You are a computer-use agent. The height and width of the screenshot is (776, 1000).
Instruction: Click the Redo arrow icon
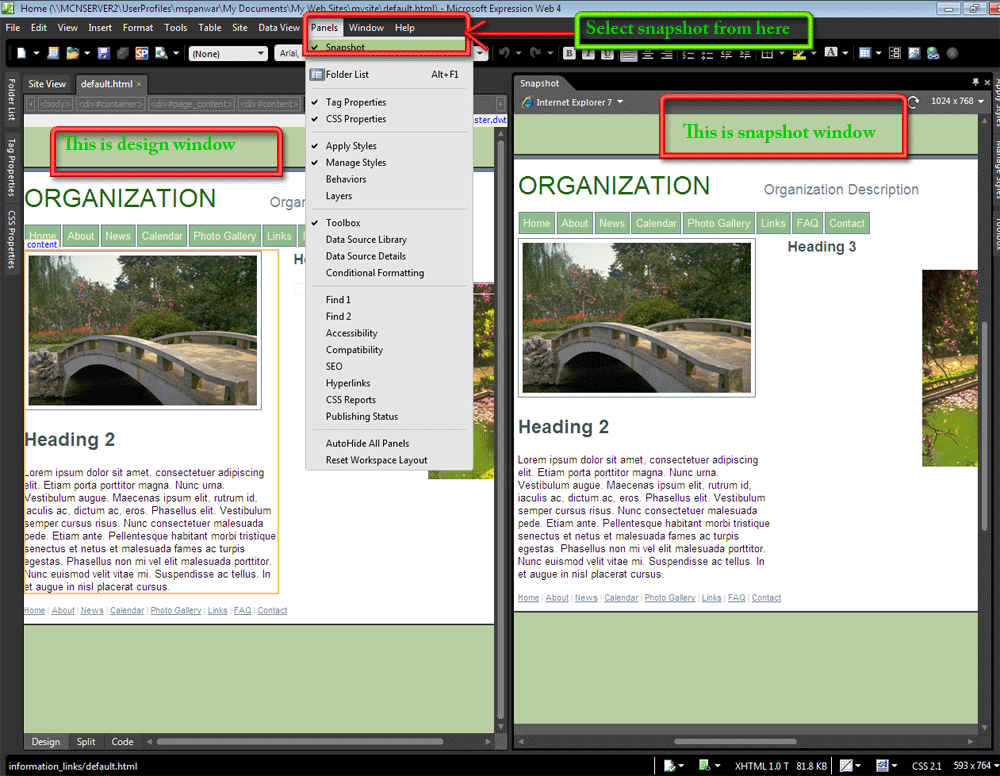[x=536, y=53]
